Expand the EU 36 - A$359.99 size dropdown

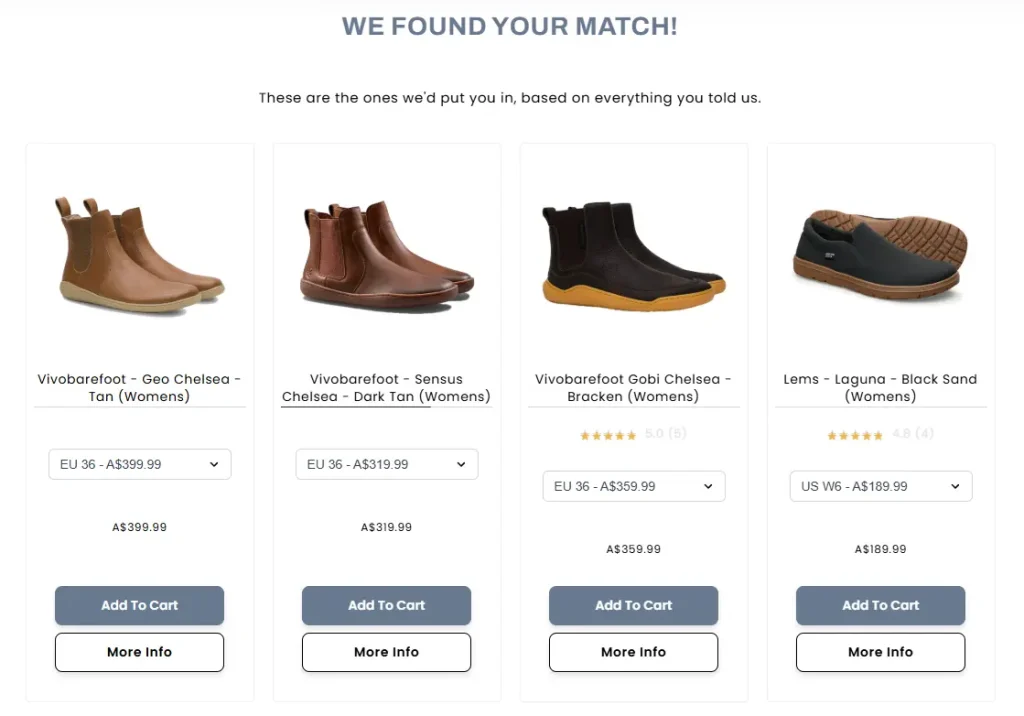point(633,487)
